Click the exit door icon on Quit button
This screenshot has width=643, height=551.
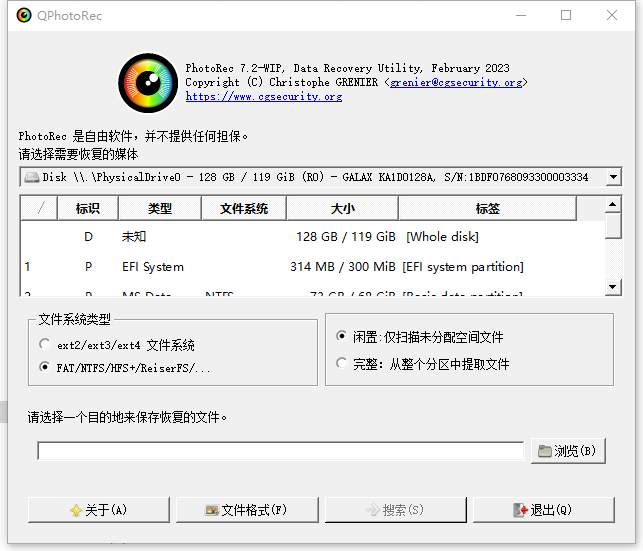point(520,510)
